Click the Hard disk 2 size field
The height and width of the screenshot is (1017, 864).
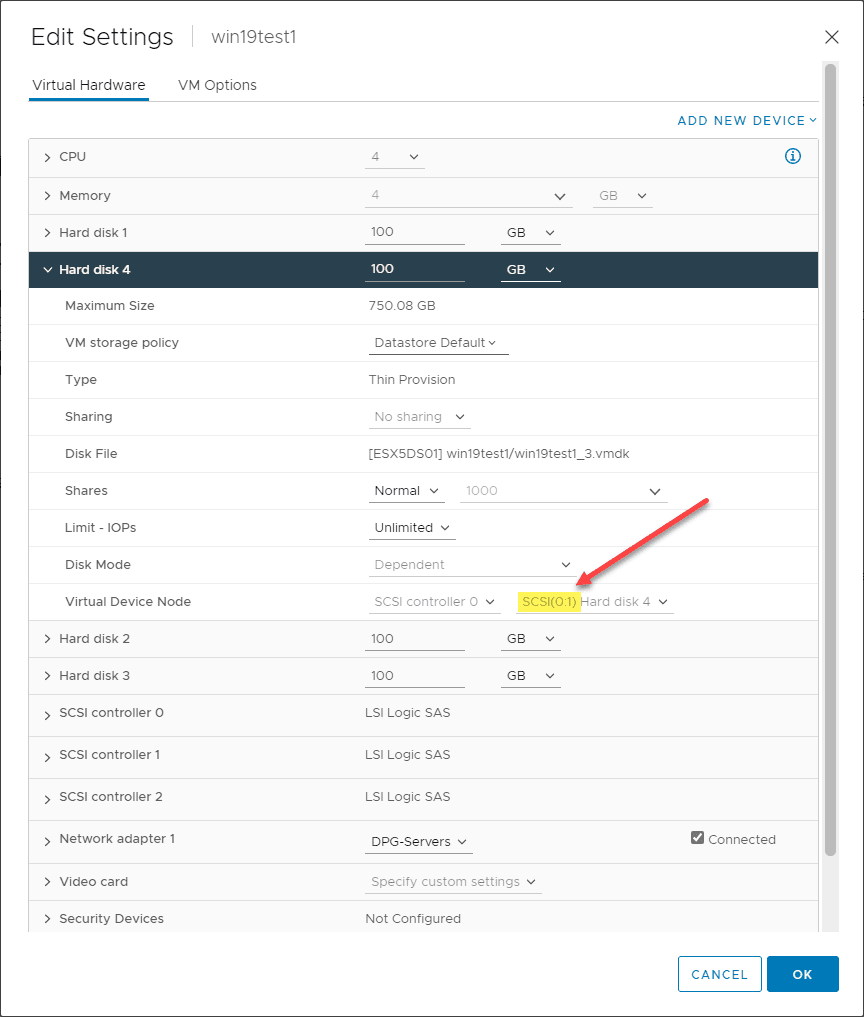(414, 639)
